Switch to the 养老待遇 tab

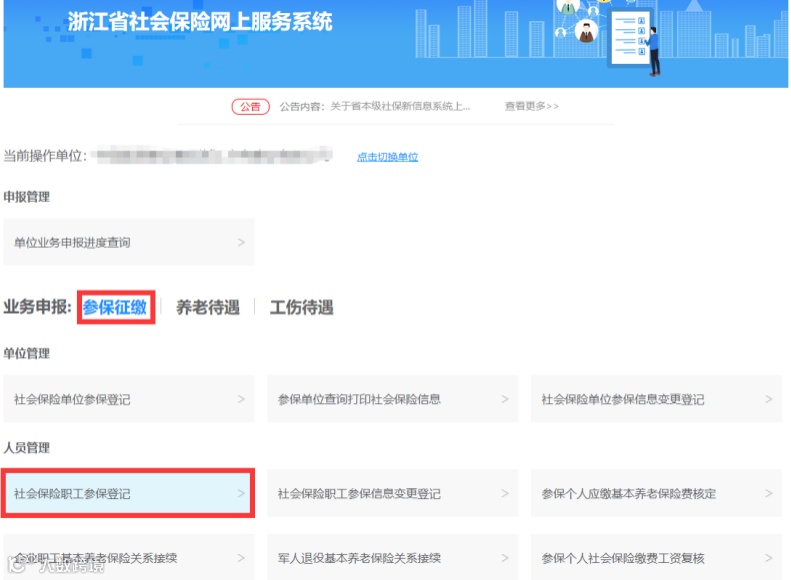coord(208,307)
